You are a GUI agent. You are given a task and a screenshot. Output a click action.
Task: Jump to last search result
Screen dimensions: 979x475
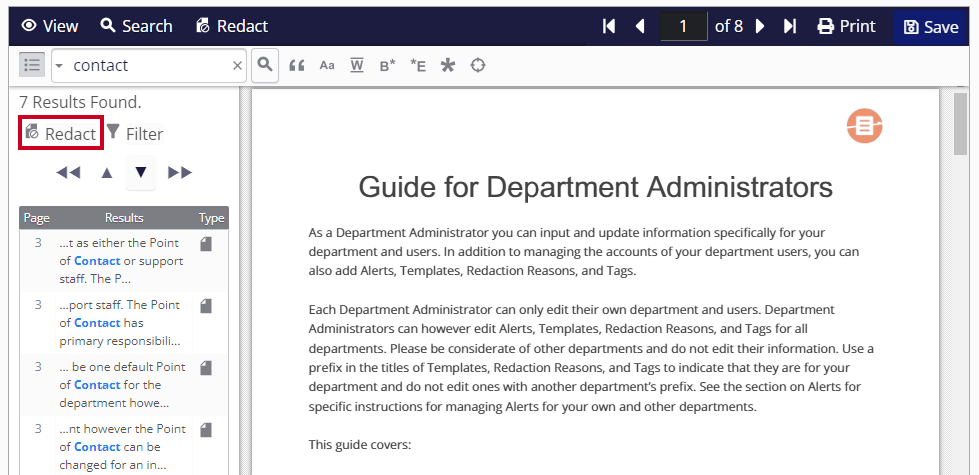tap(180, 173)
